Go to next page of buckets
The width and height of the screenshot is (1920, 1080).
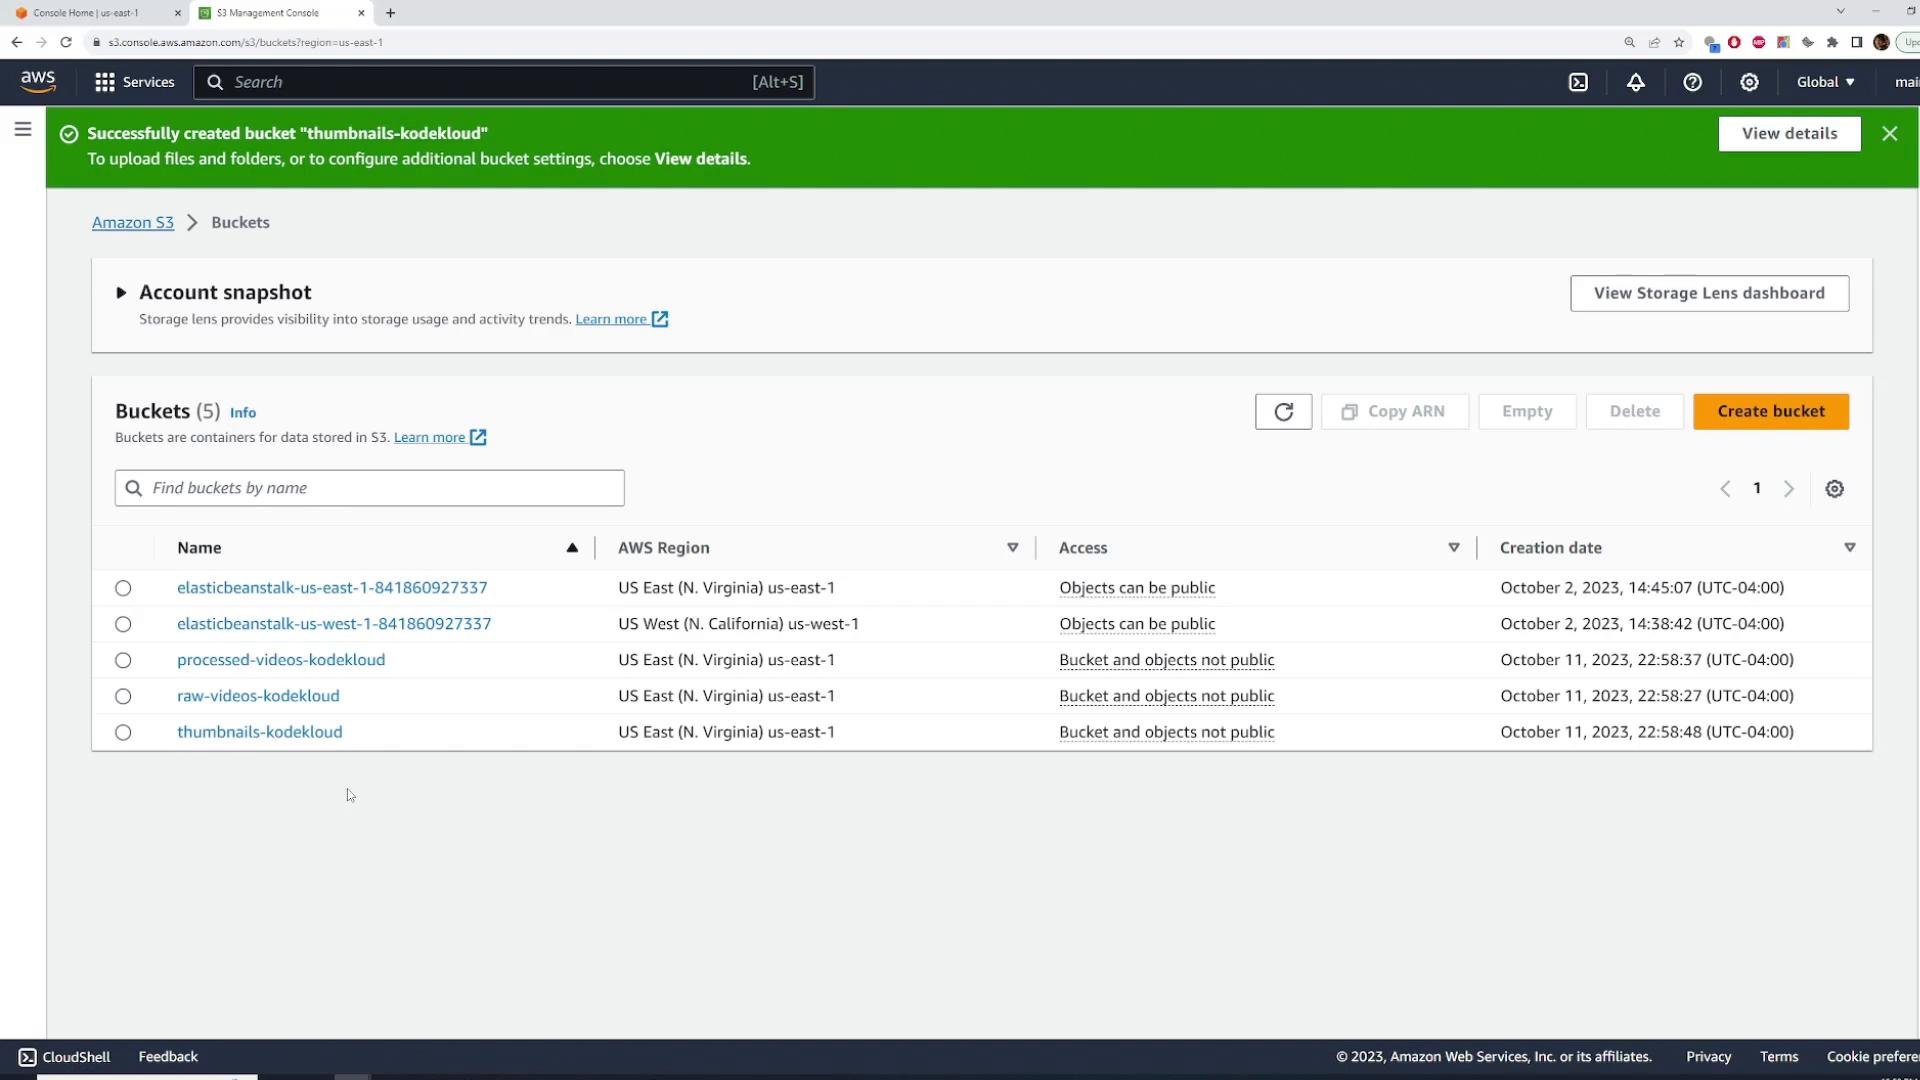[1789, 489]
